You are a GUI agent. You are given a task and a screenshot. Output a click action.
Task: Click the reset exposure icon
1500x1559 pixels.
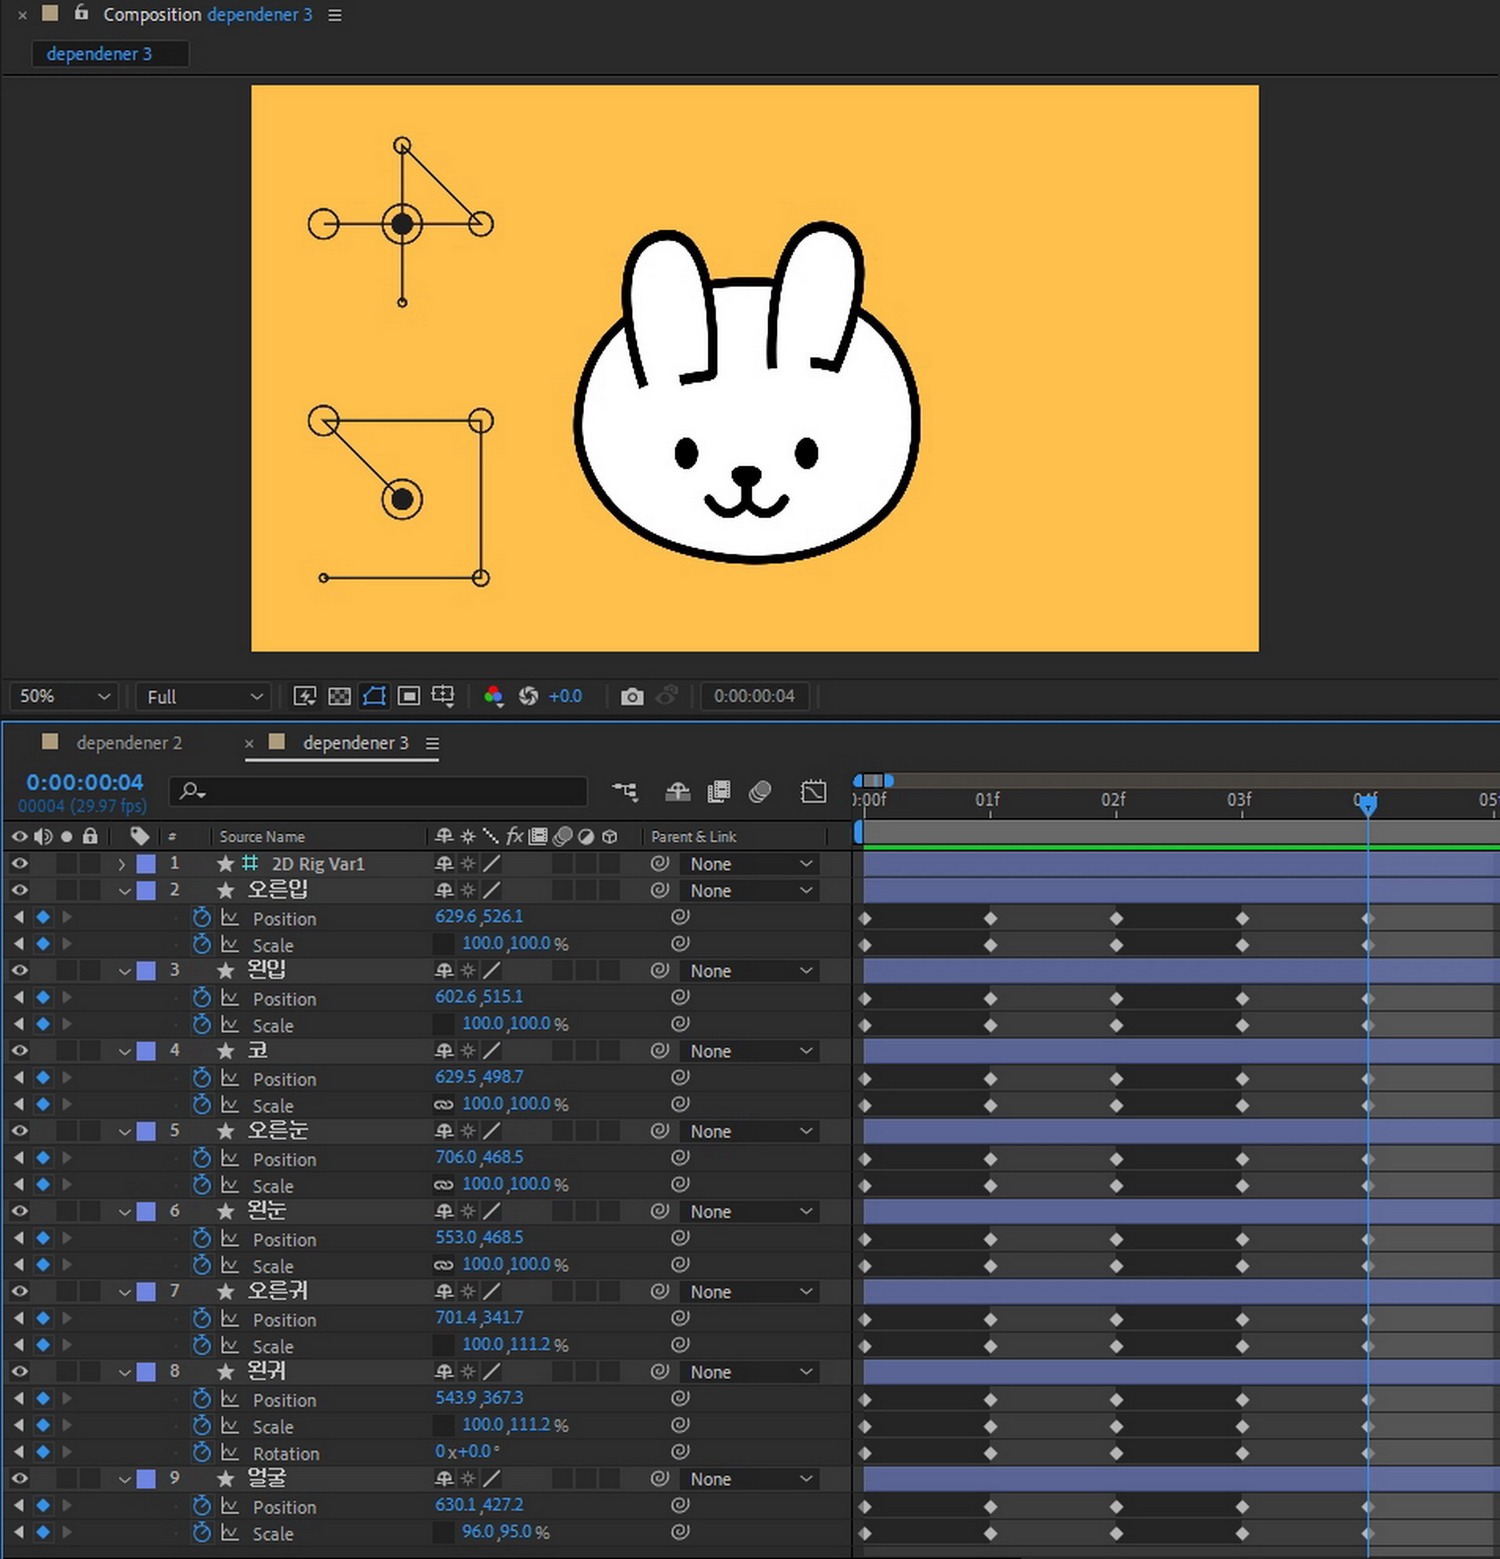pyautogui.click(x=528, y=696)
